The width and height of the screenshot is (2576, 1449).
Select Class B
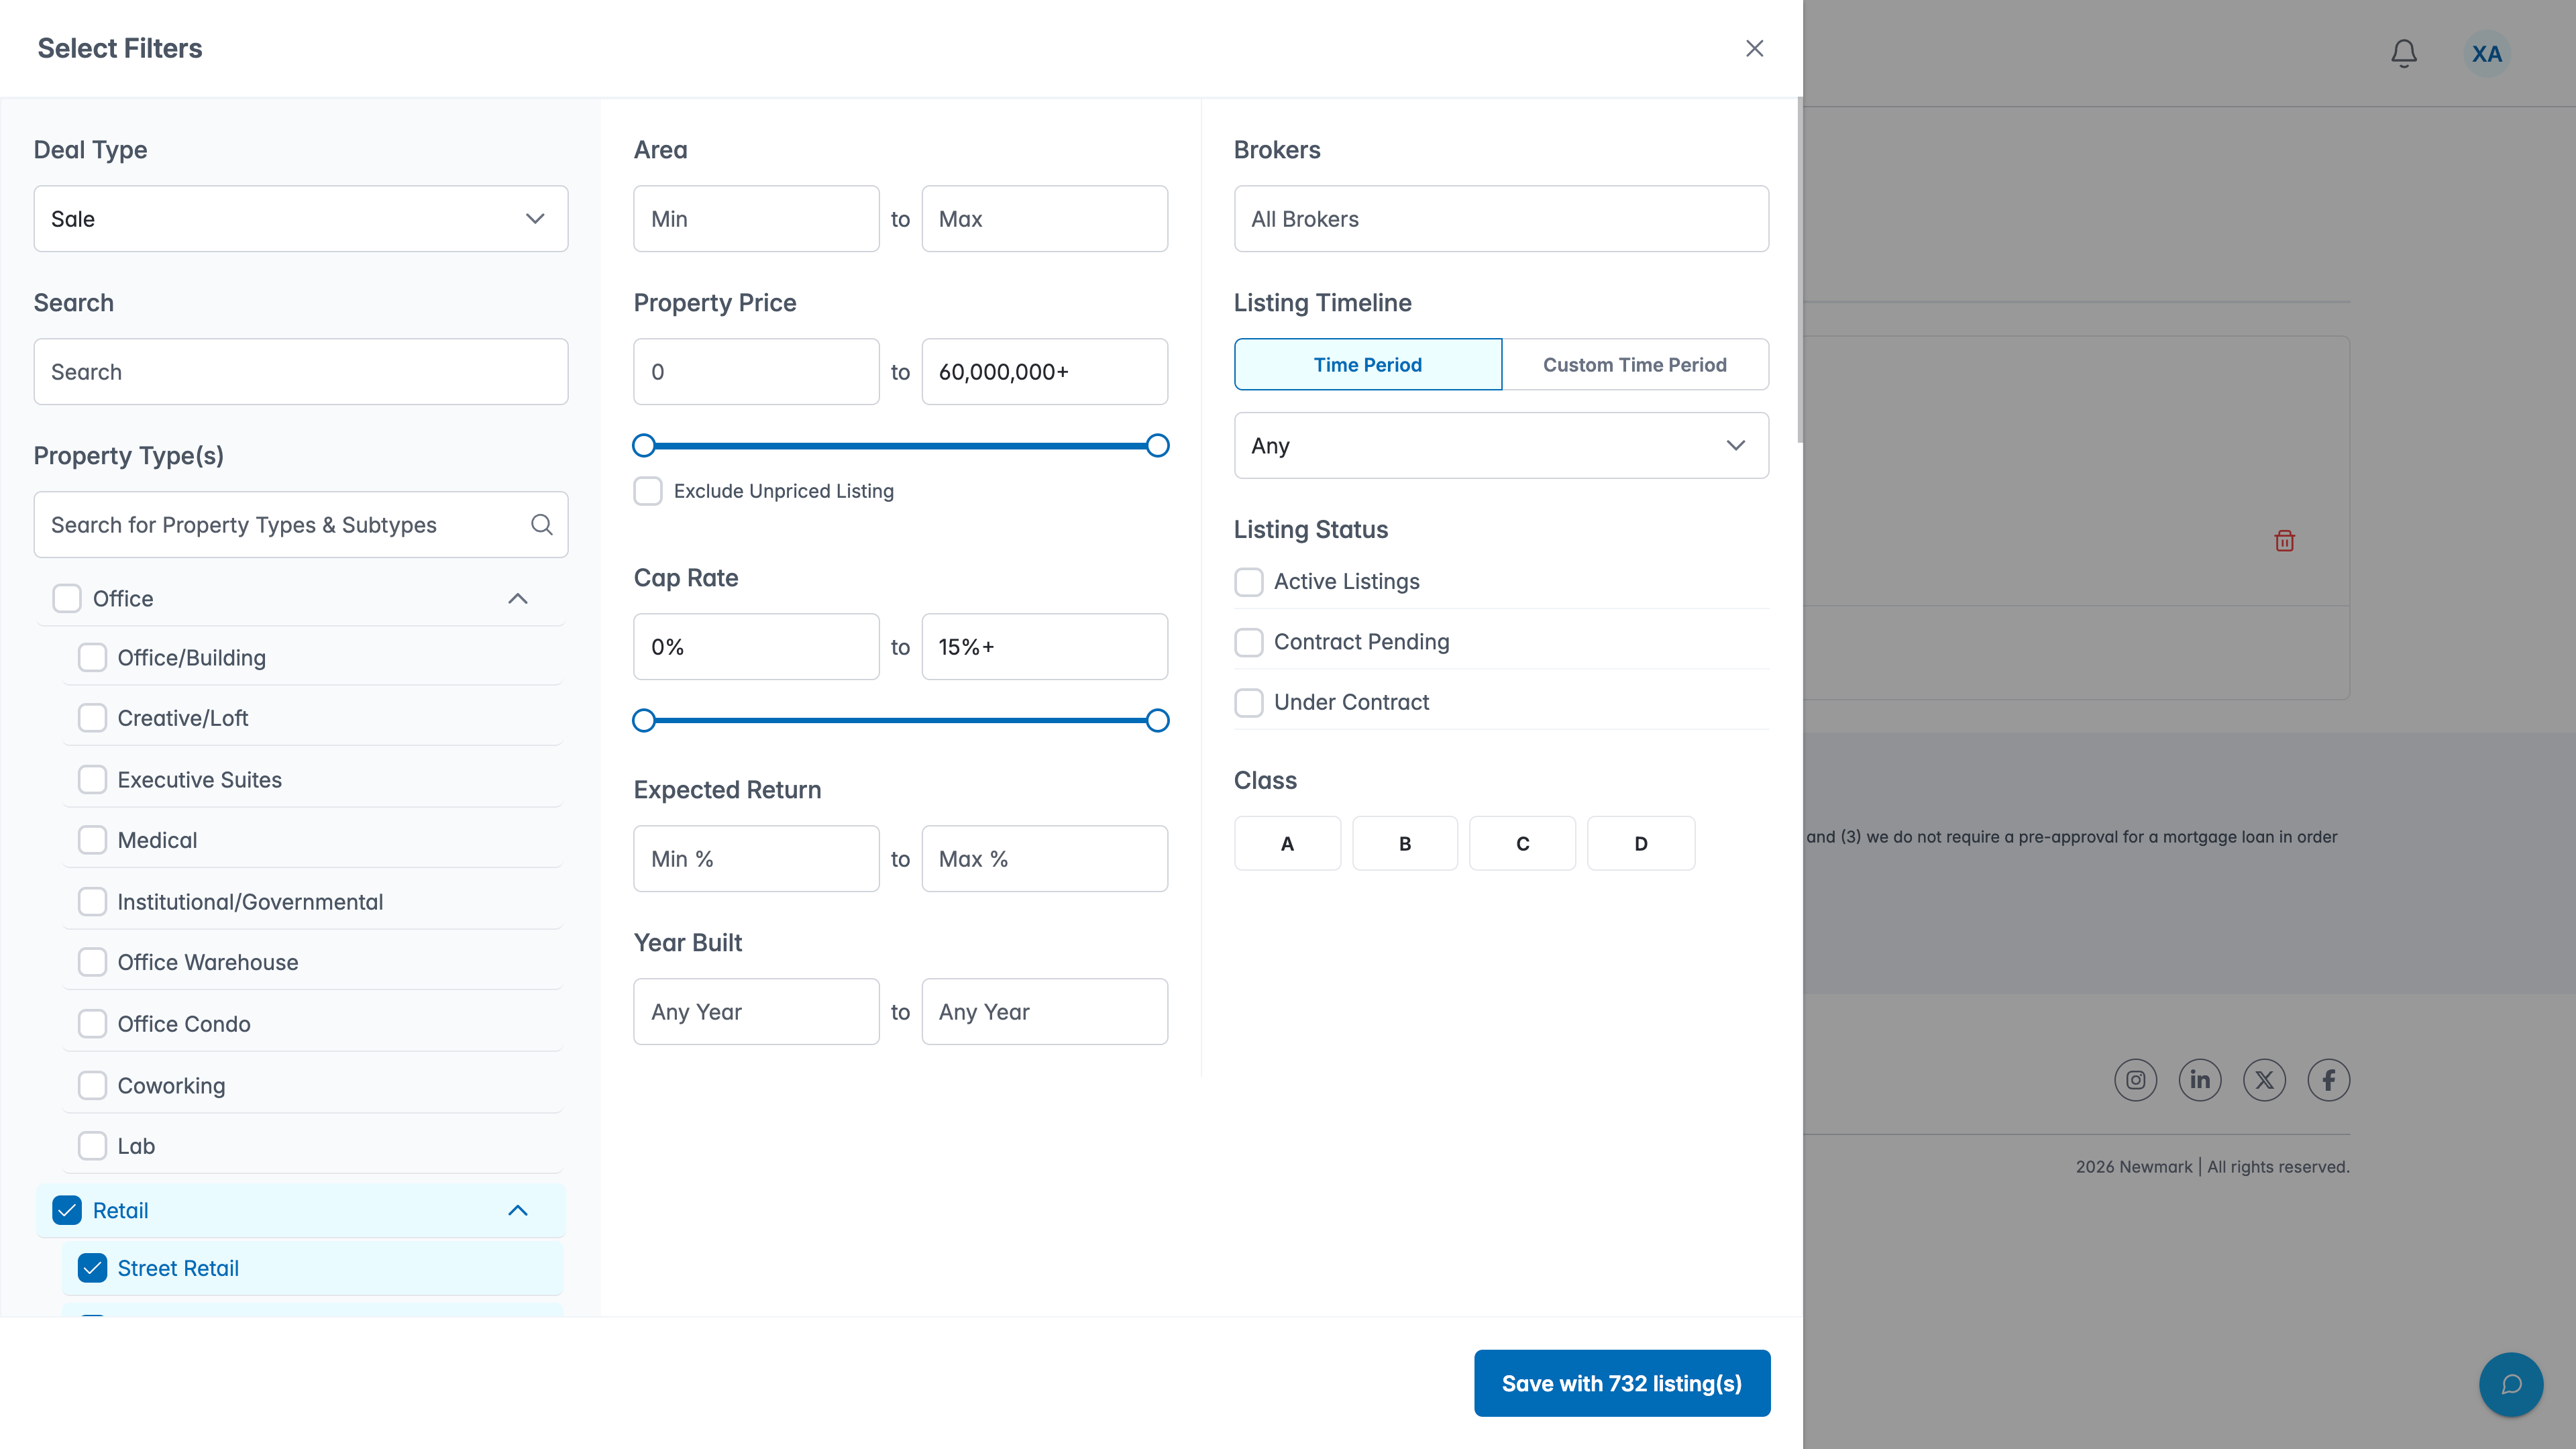click(x=1404, y=843)
